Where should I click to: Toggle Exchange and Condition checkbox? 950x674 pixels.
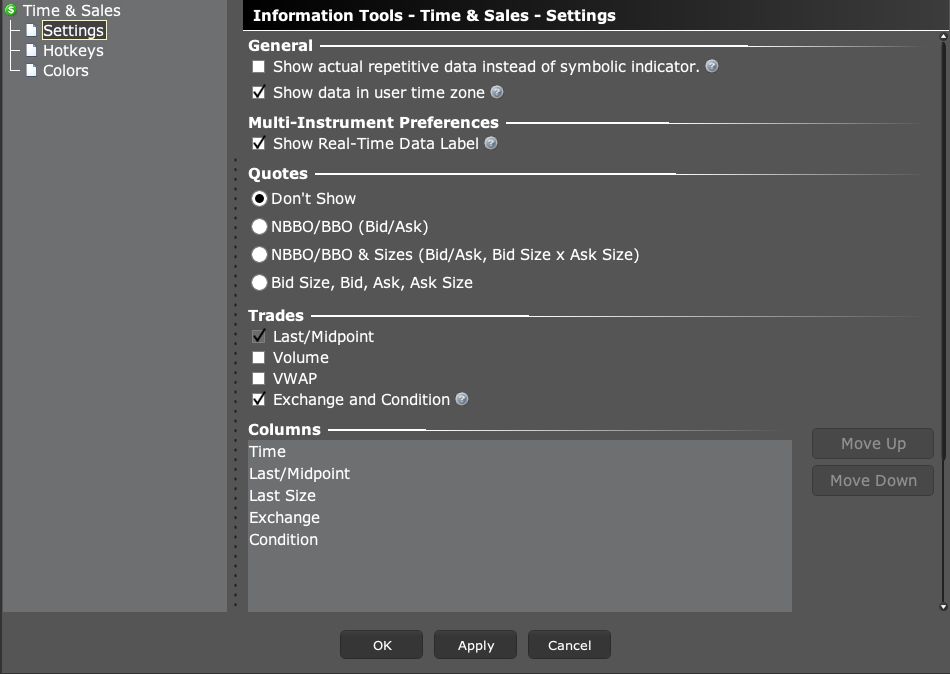259,399
